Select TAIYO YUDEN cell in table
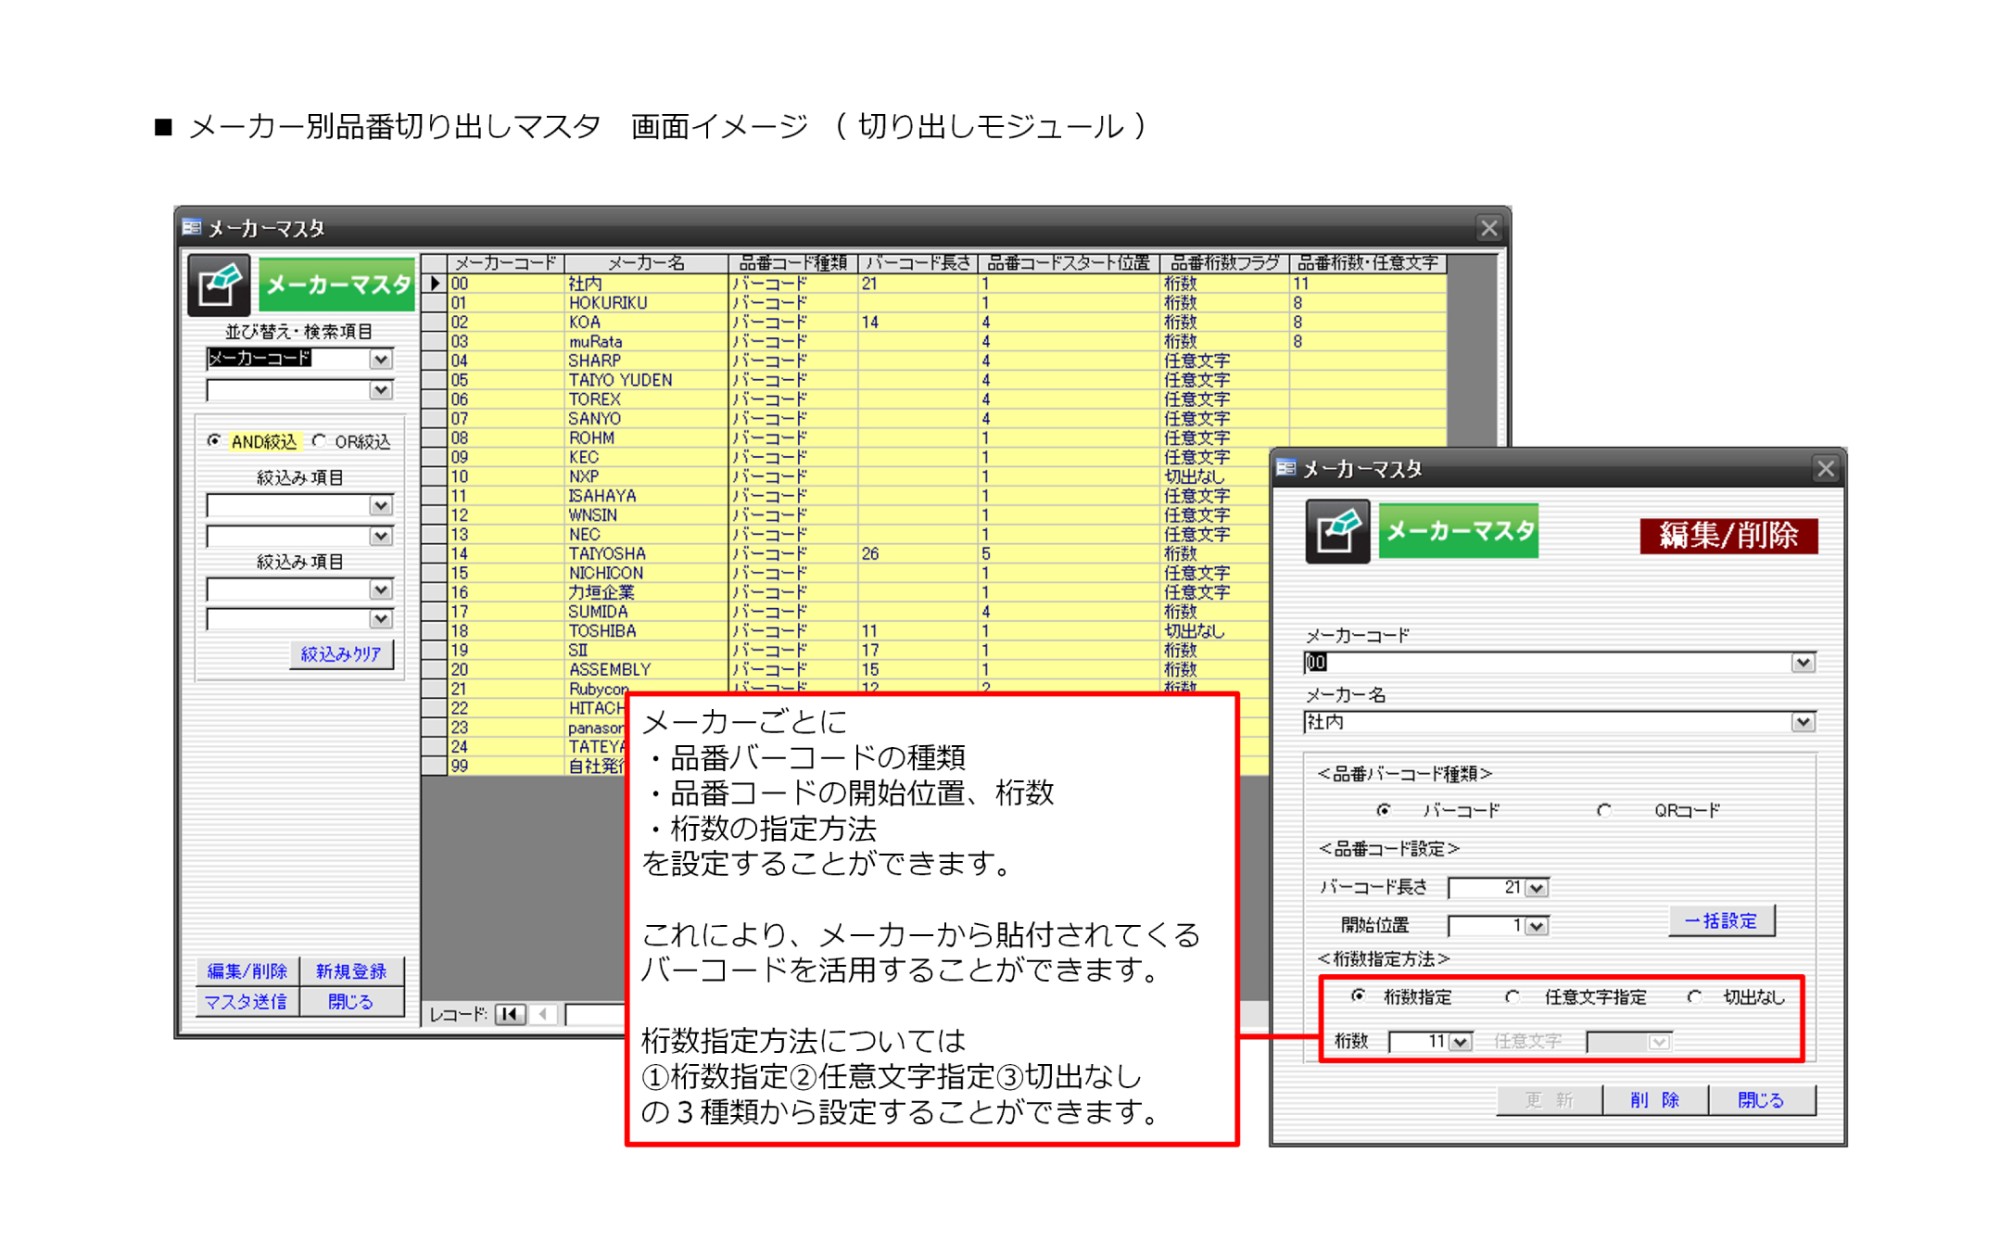2000x1242 pixels. (647, 380)
